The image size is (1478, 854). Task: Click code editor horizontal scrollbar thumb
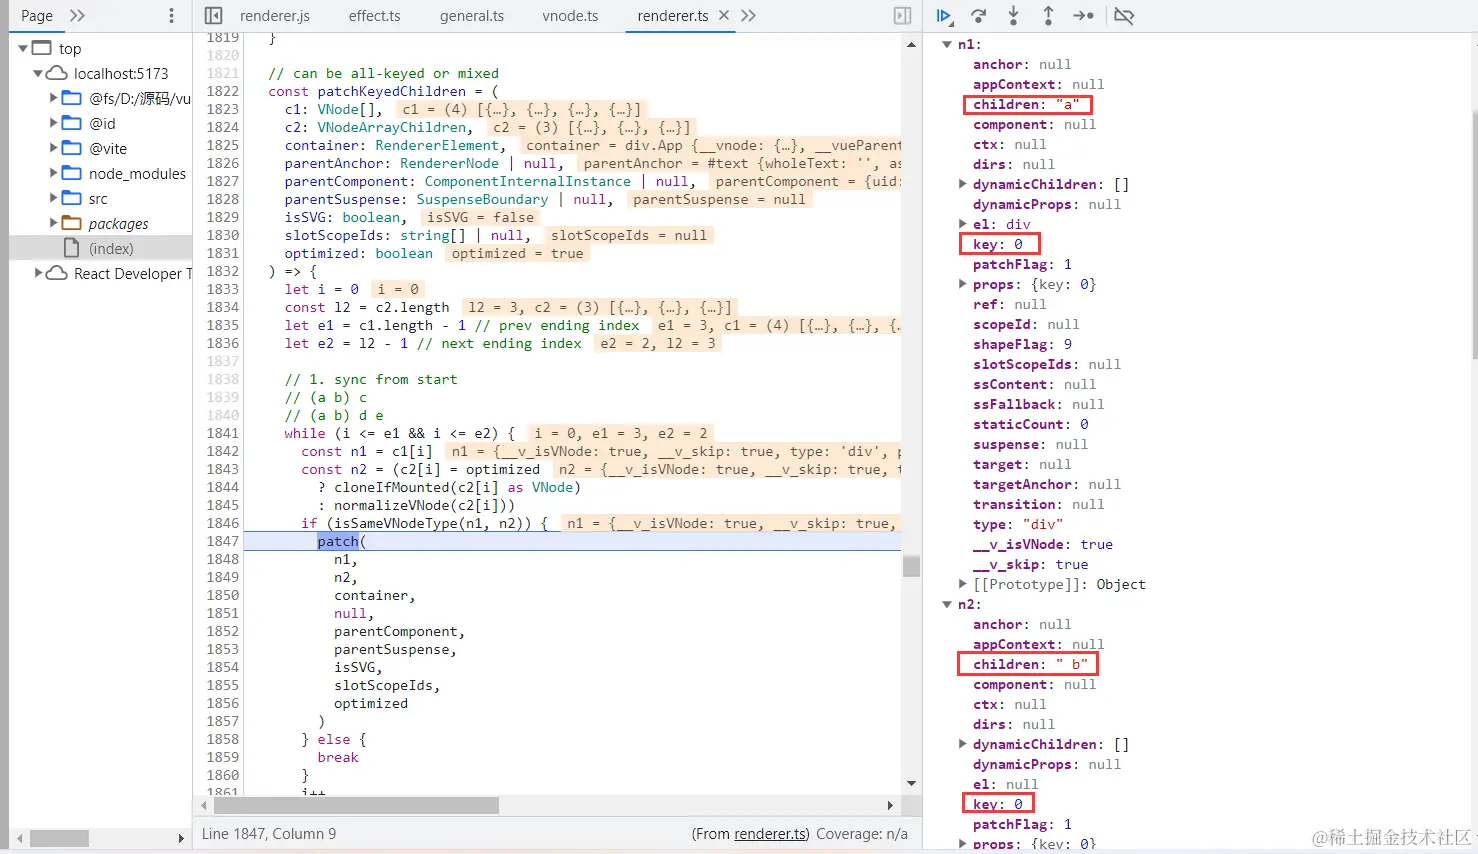(x=356, y=805)
